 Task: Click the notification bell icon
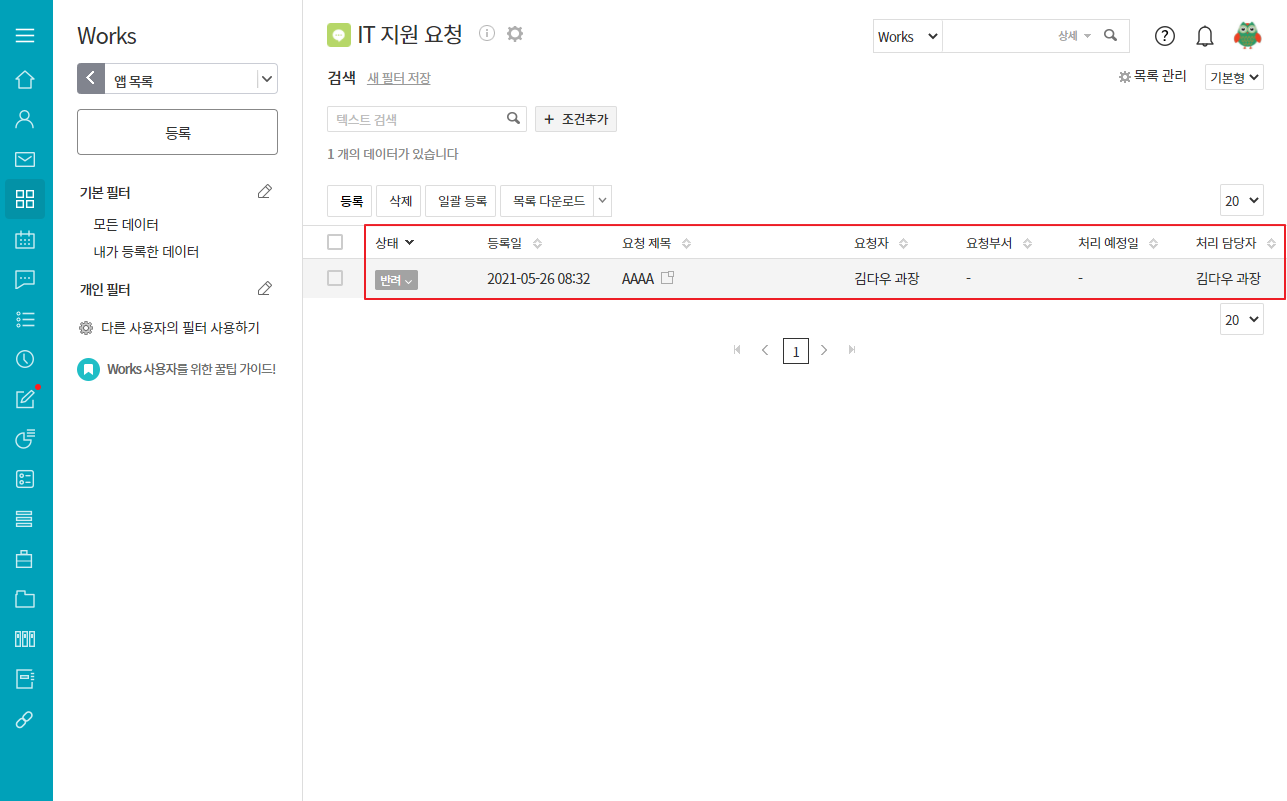click(1205, 36)
